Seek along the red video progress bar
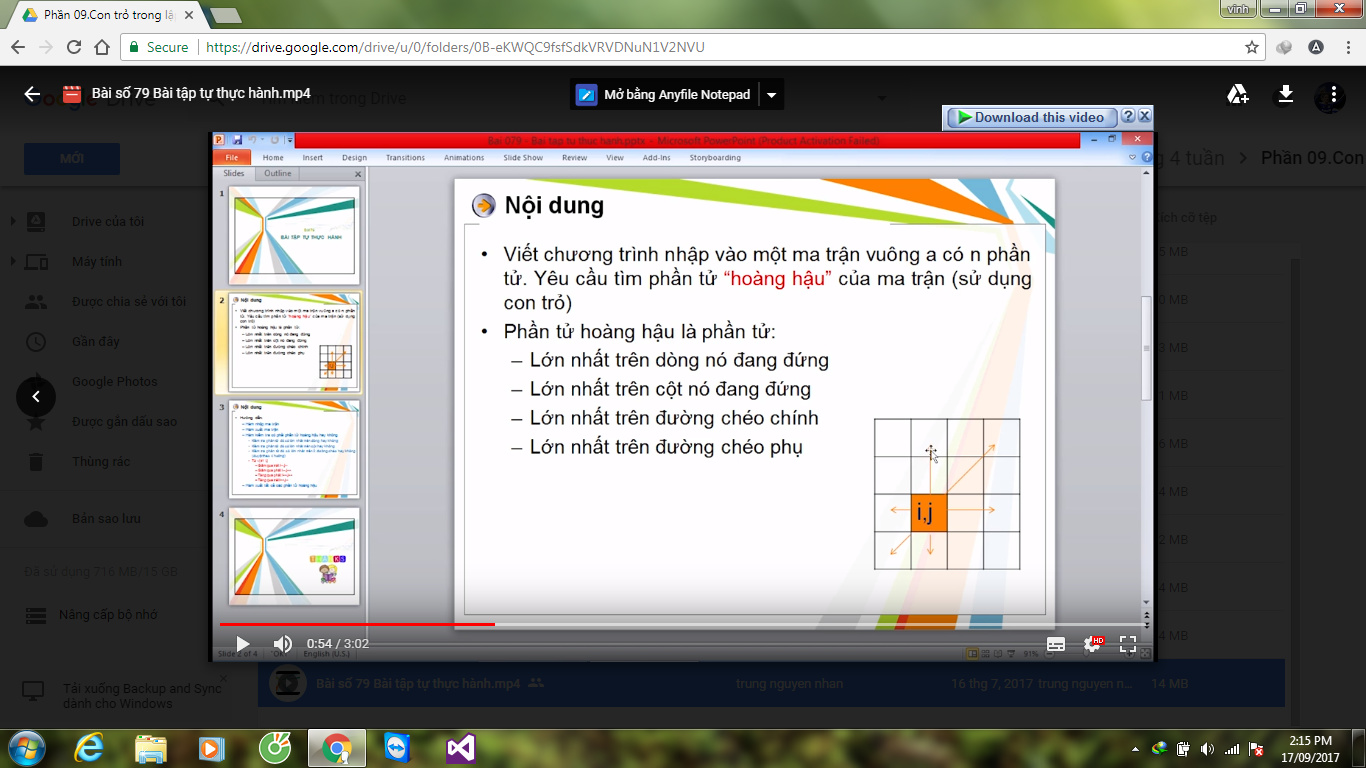Viewport: 1366px width, 768px height. [682, 624]
